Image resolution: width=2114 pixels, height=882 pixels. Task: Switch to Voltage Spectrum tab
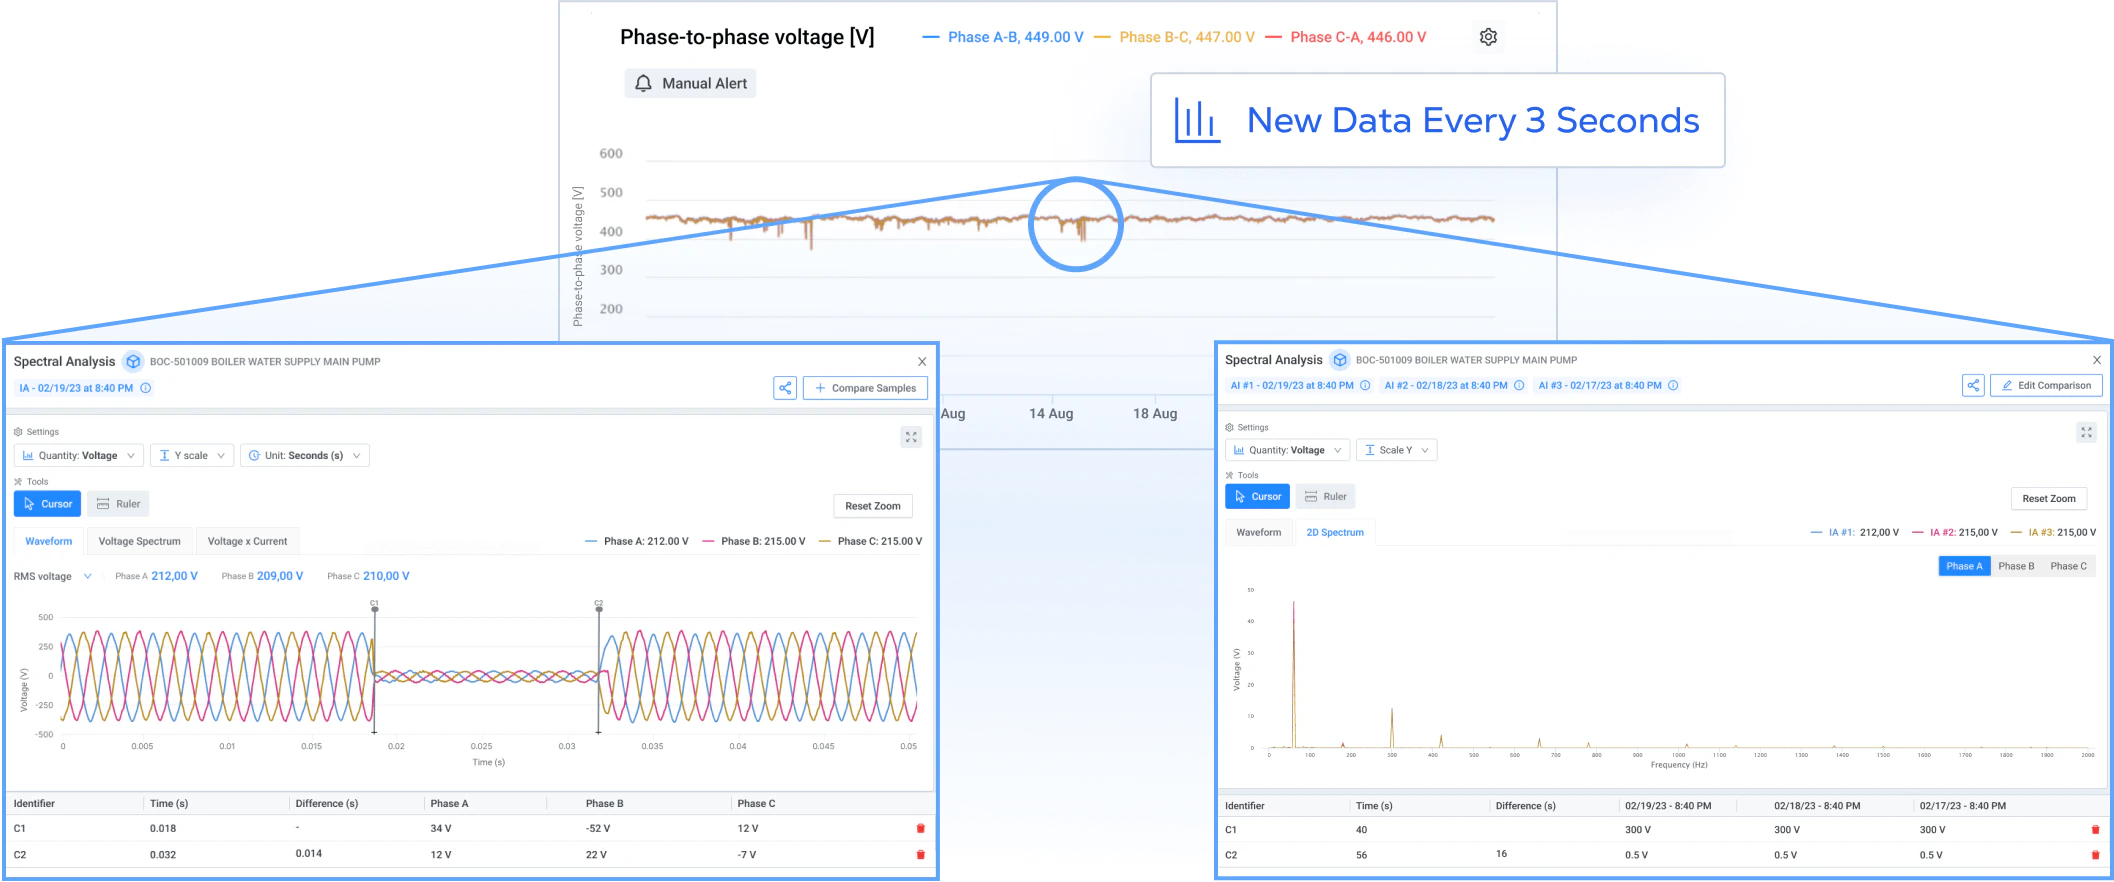tap(140, 541)
